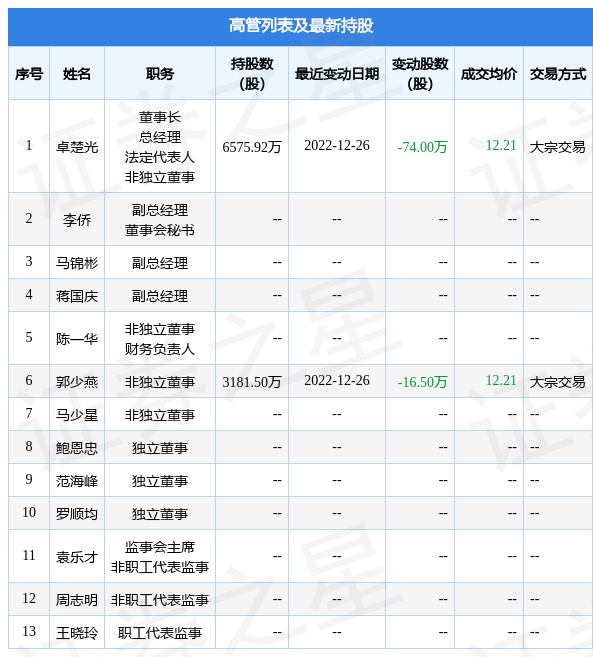This screenshot has width=593, height=657.
Task: Select the name 鲍恩忠
Action: [x=77, y=447]
